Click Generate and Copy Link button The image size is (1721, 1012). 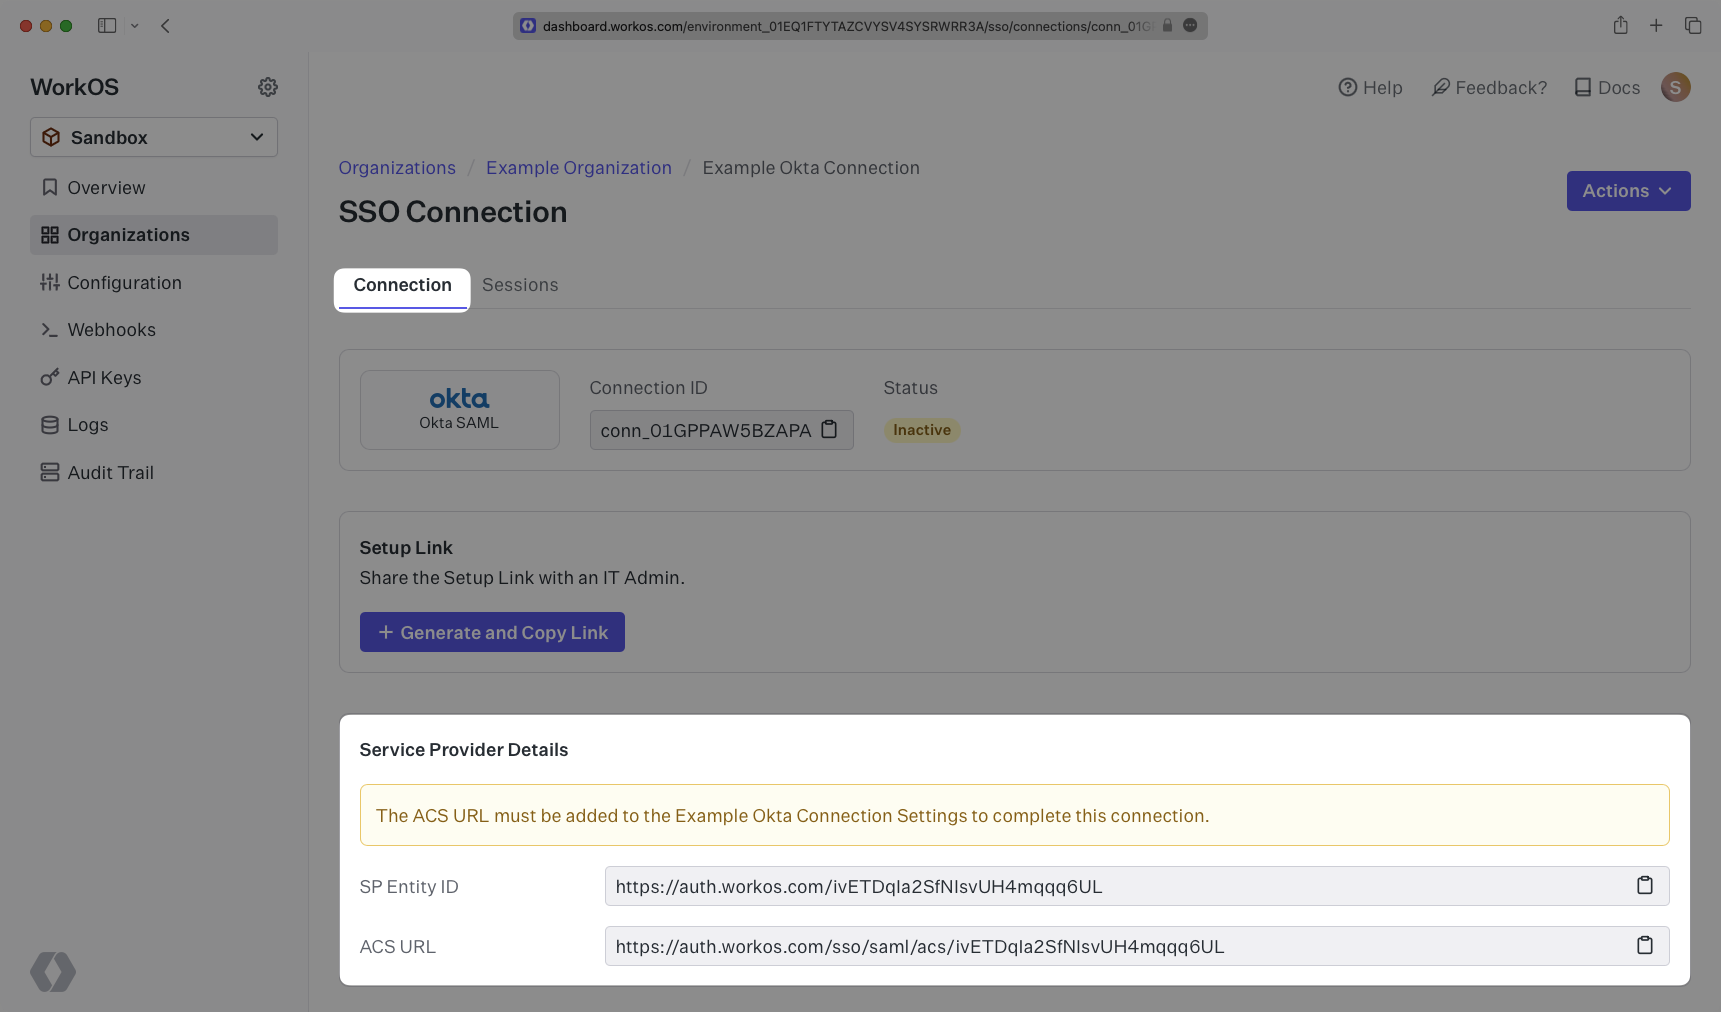click(492, 632)
